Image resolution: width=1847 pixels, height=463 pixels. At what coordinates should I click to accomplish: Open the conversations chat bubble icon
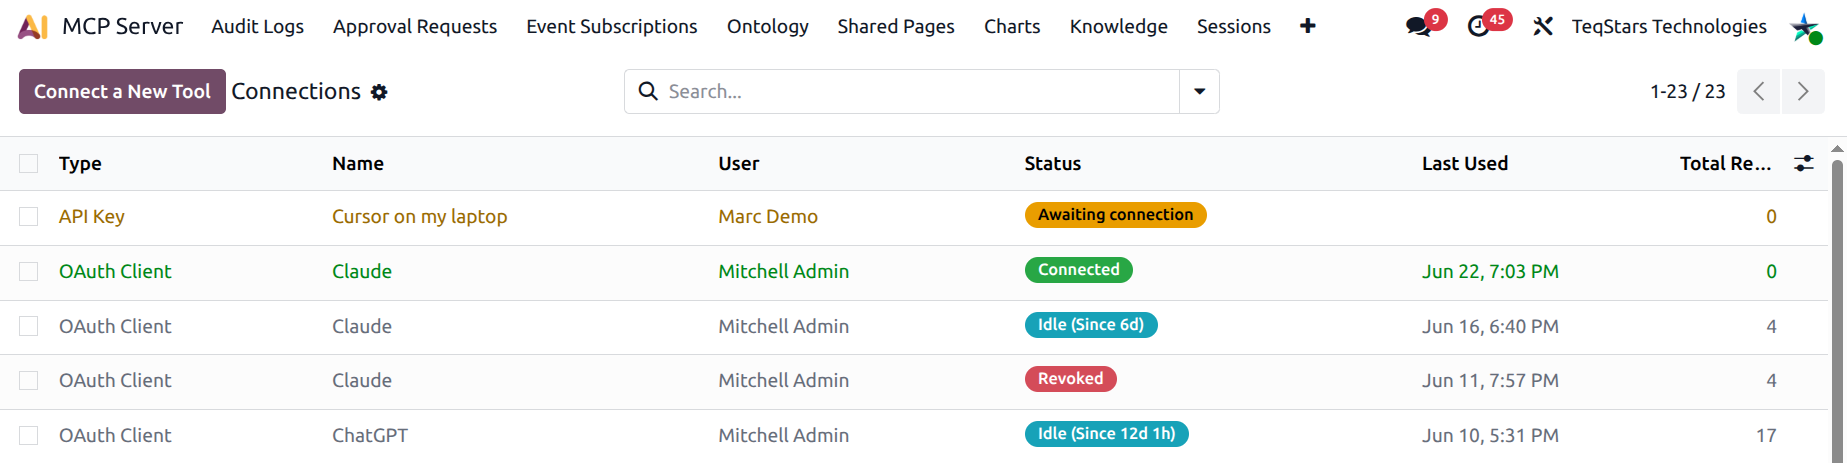(x=1418, y=27)
